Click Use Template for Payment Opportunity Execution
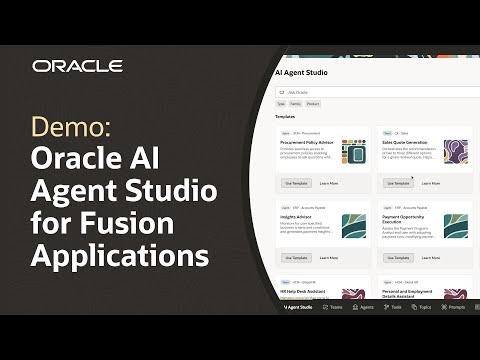The height and width of the screenshot is (360, 480). [398, 258]
